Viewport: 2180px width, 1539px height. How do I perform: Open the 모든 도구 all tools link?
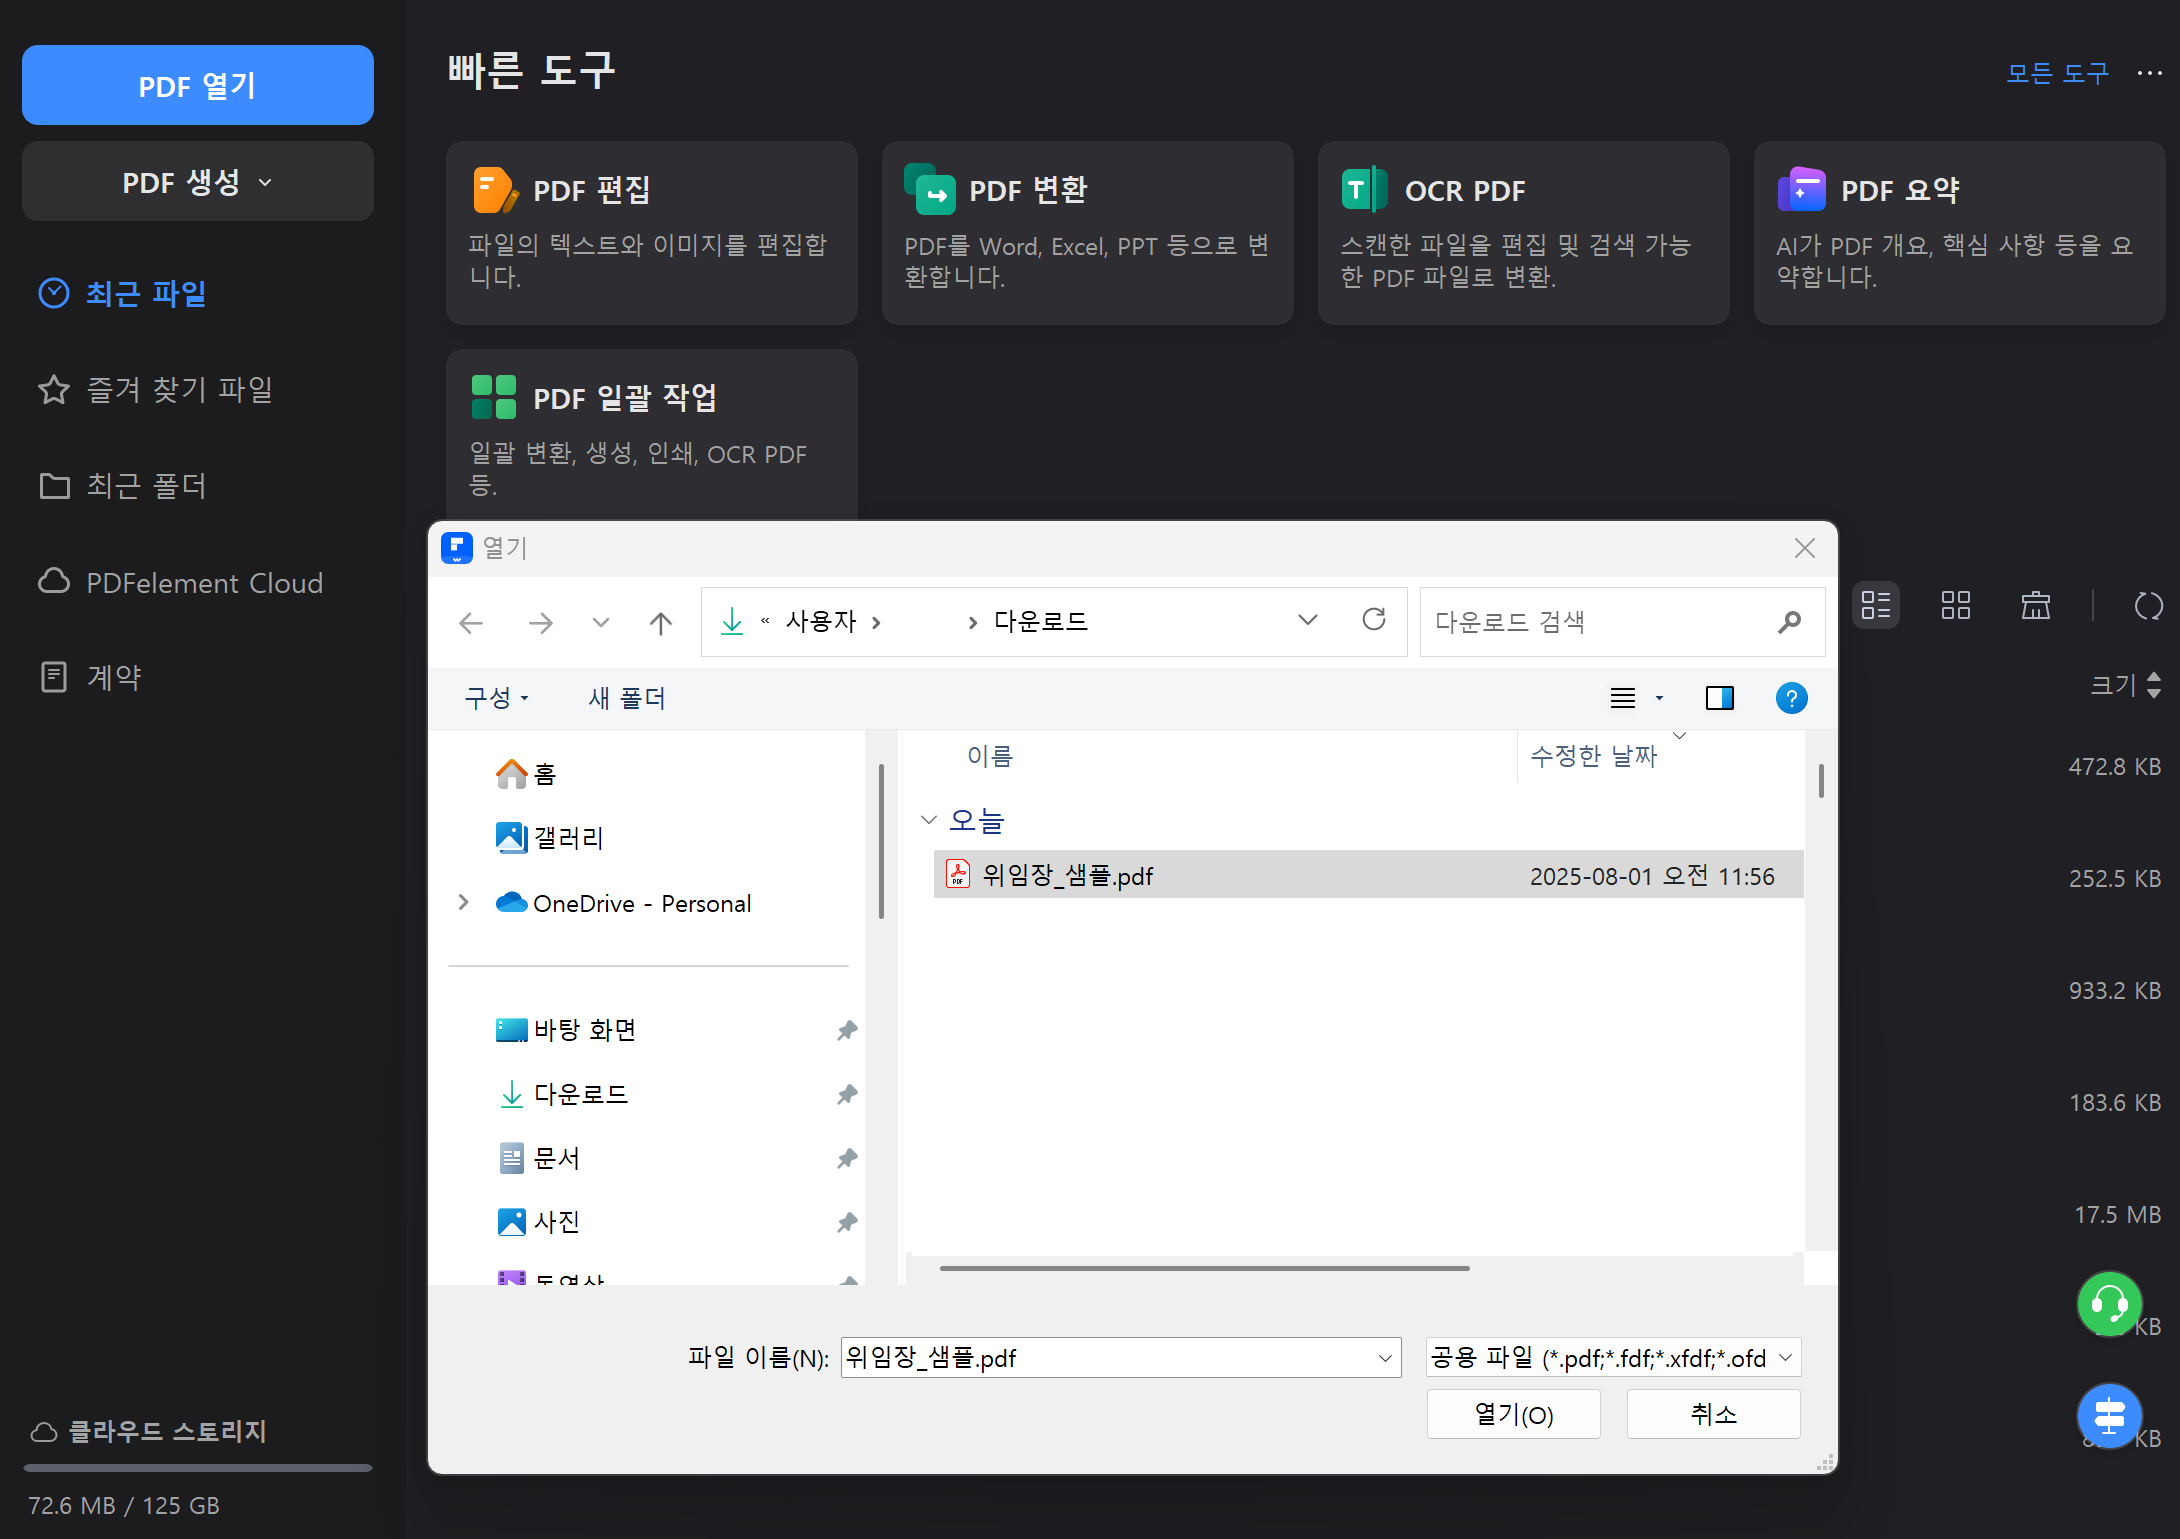point(2056,73)
